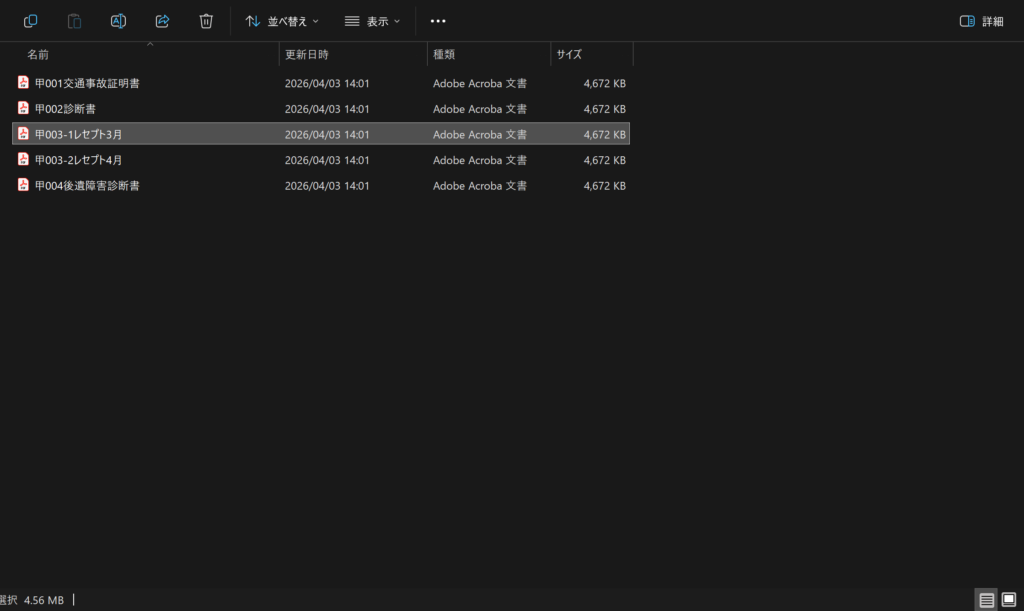Toggle the 詳細 details pane
Viewport: 1024px width, 611px height.
pyautogui.click(x=981, y=21)
